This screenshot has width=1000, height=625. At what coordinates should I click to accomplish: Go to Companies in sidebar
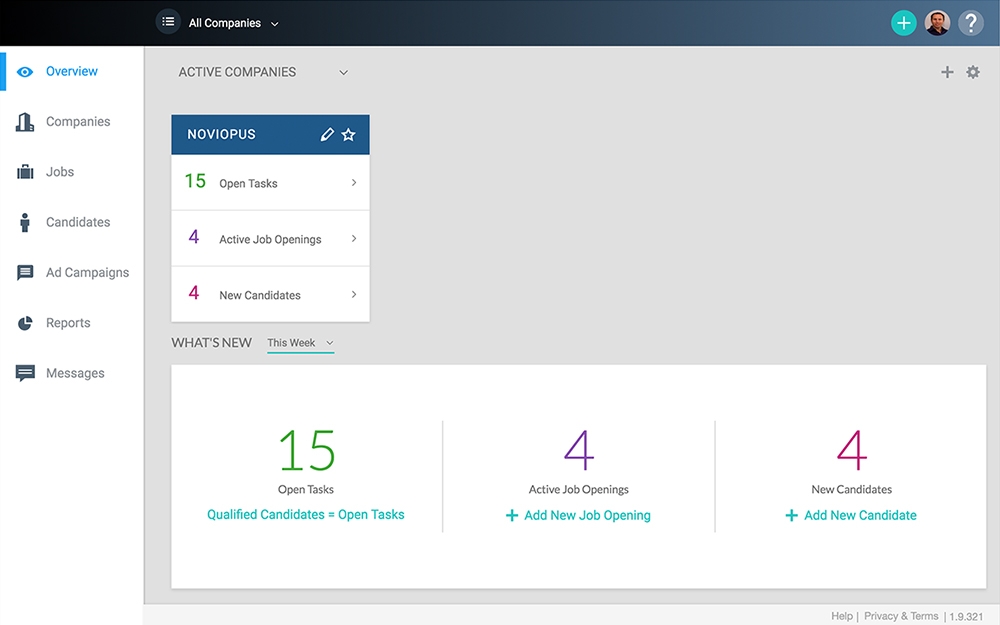pyautogui.click(x=77, y=122)
